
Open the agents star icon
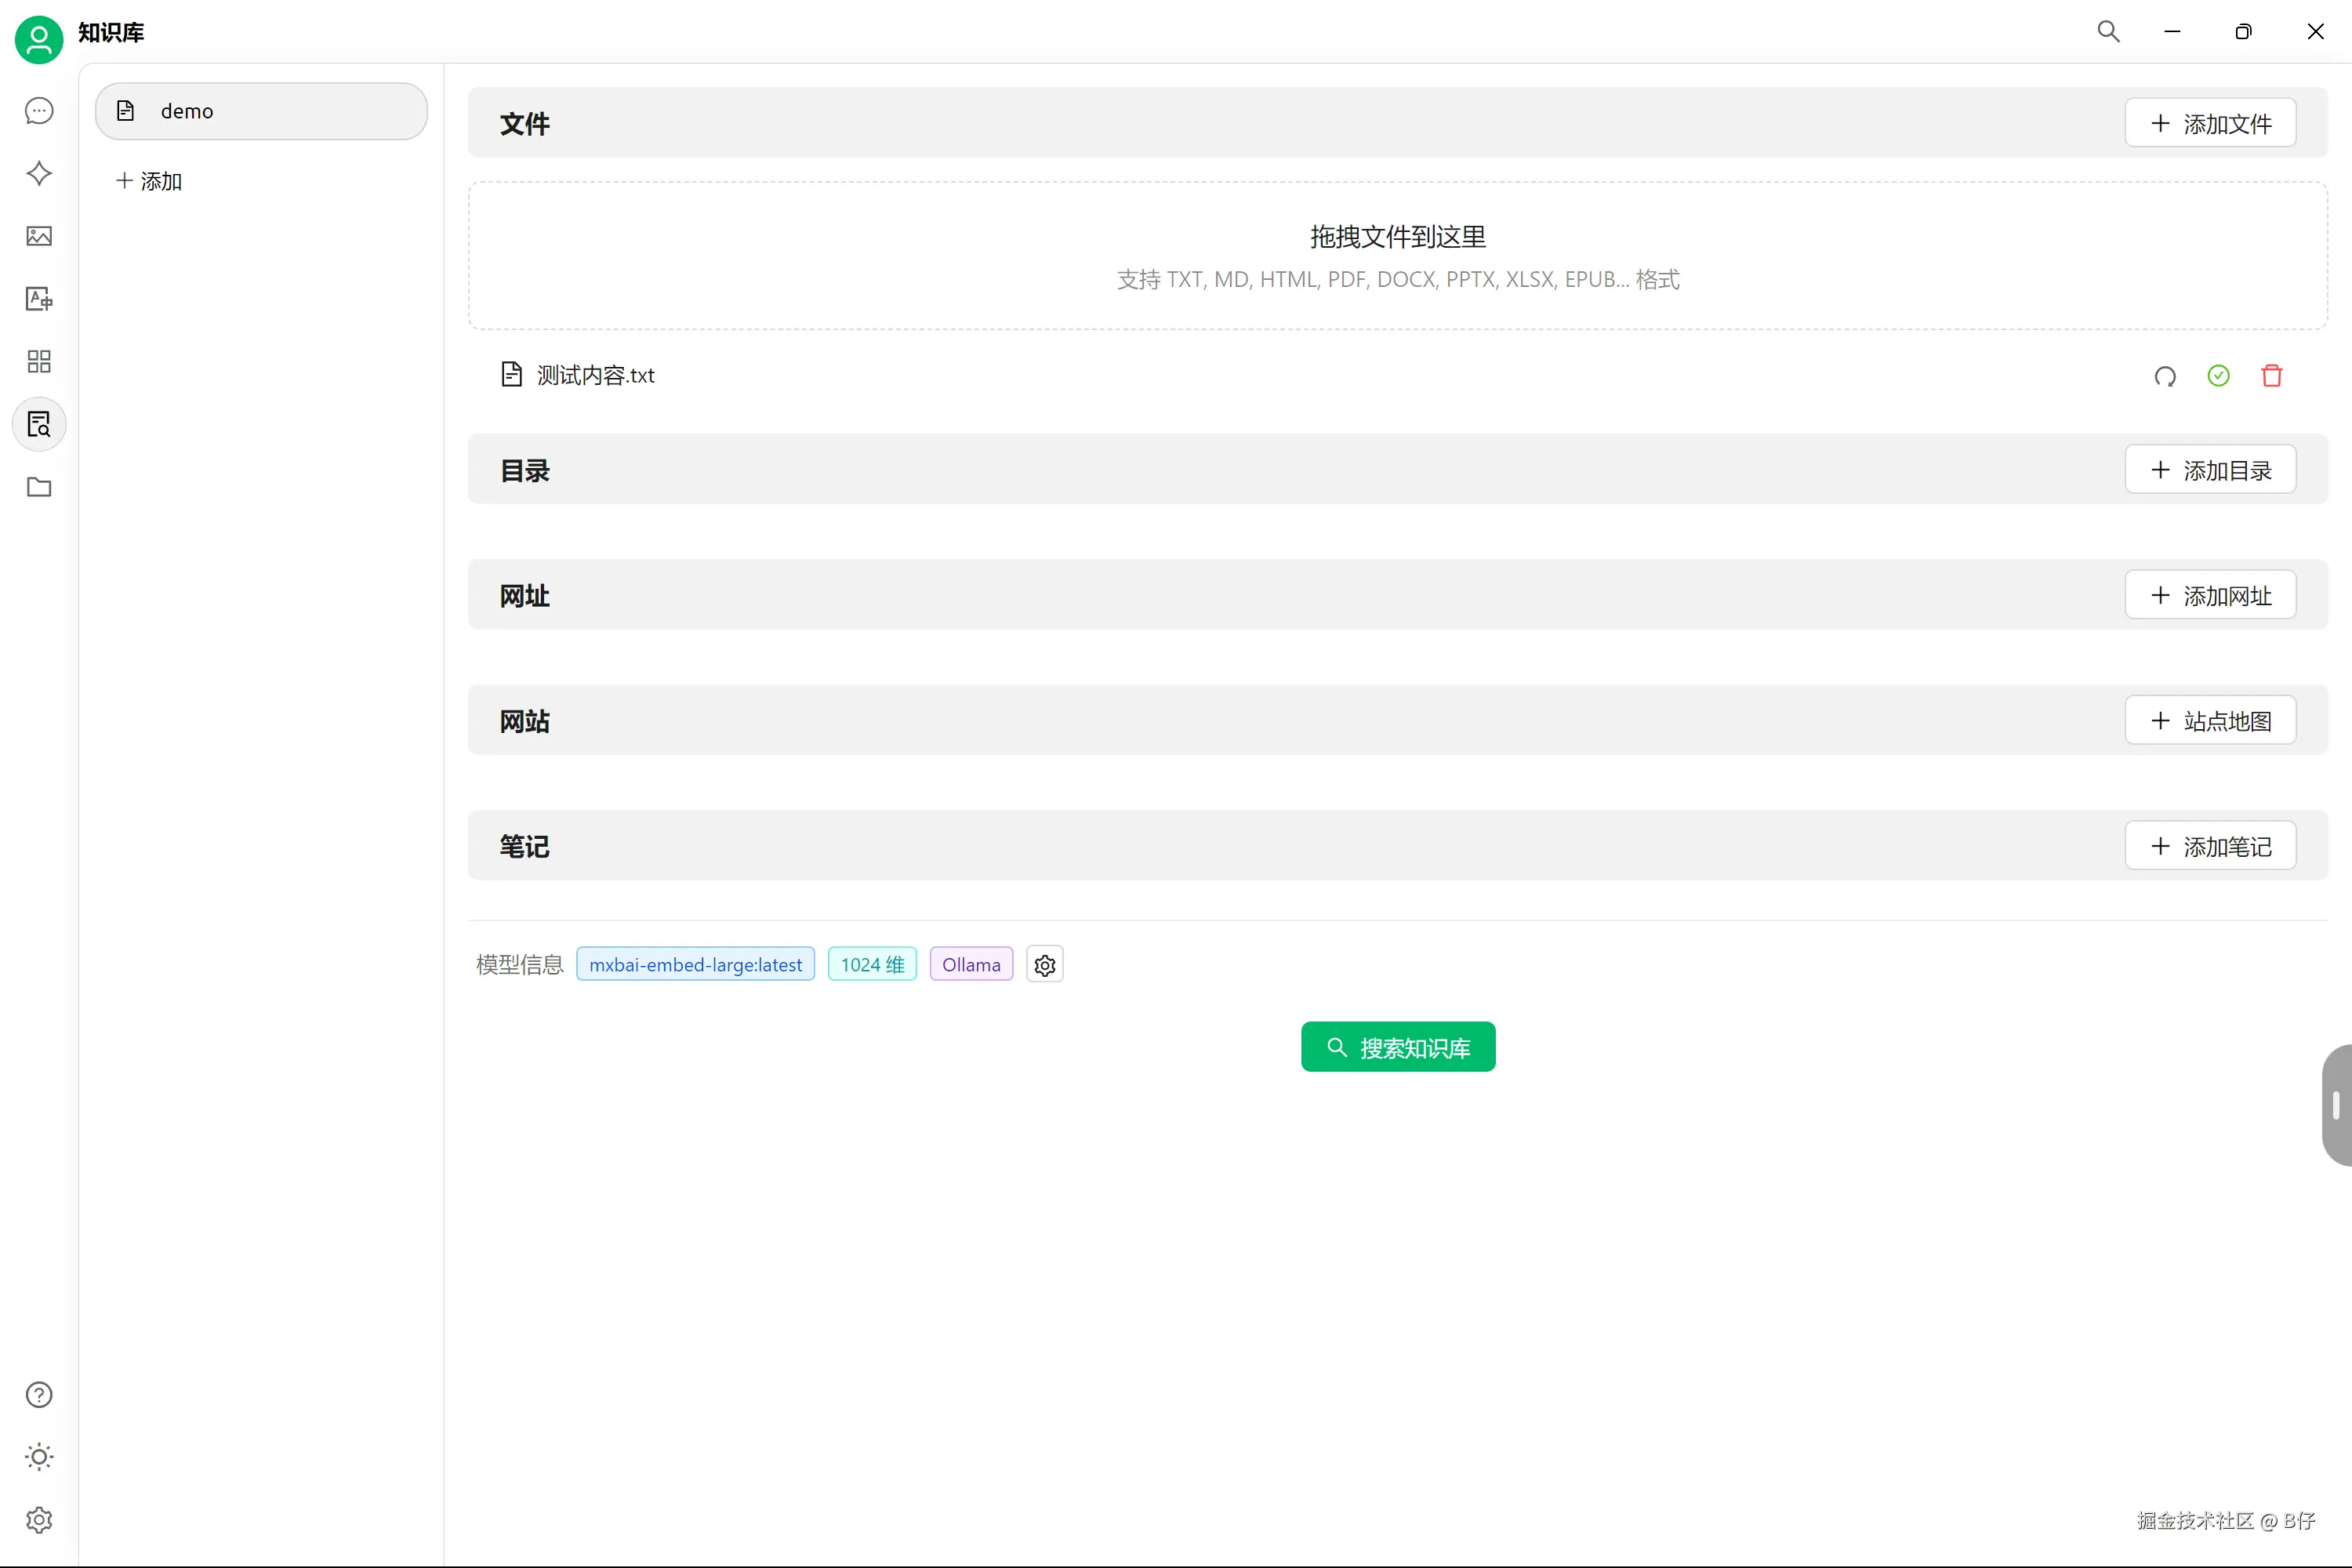39,174
